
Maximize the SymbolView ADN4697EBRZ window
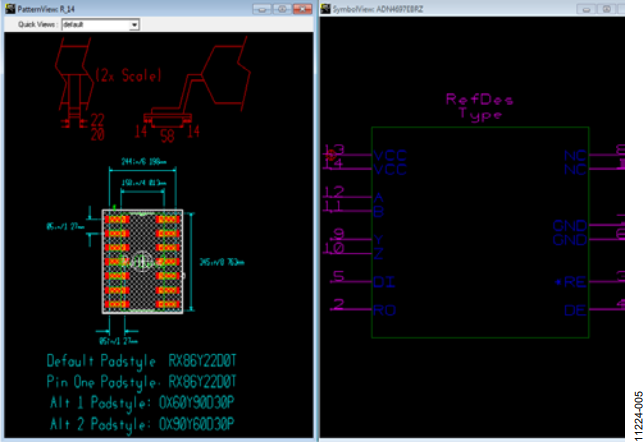[607, 9]
